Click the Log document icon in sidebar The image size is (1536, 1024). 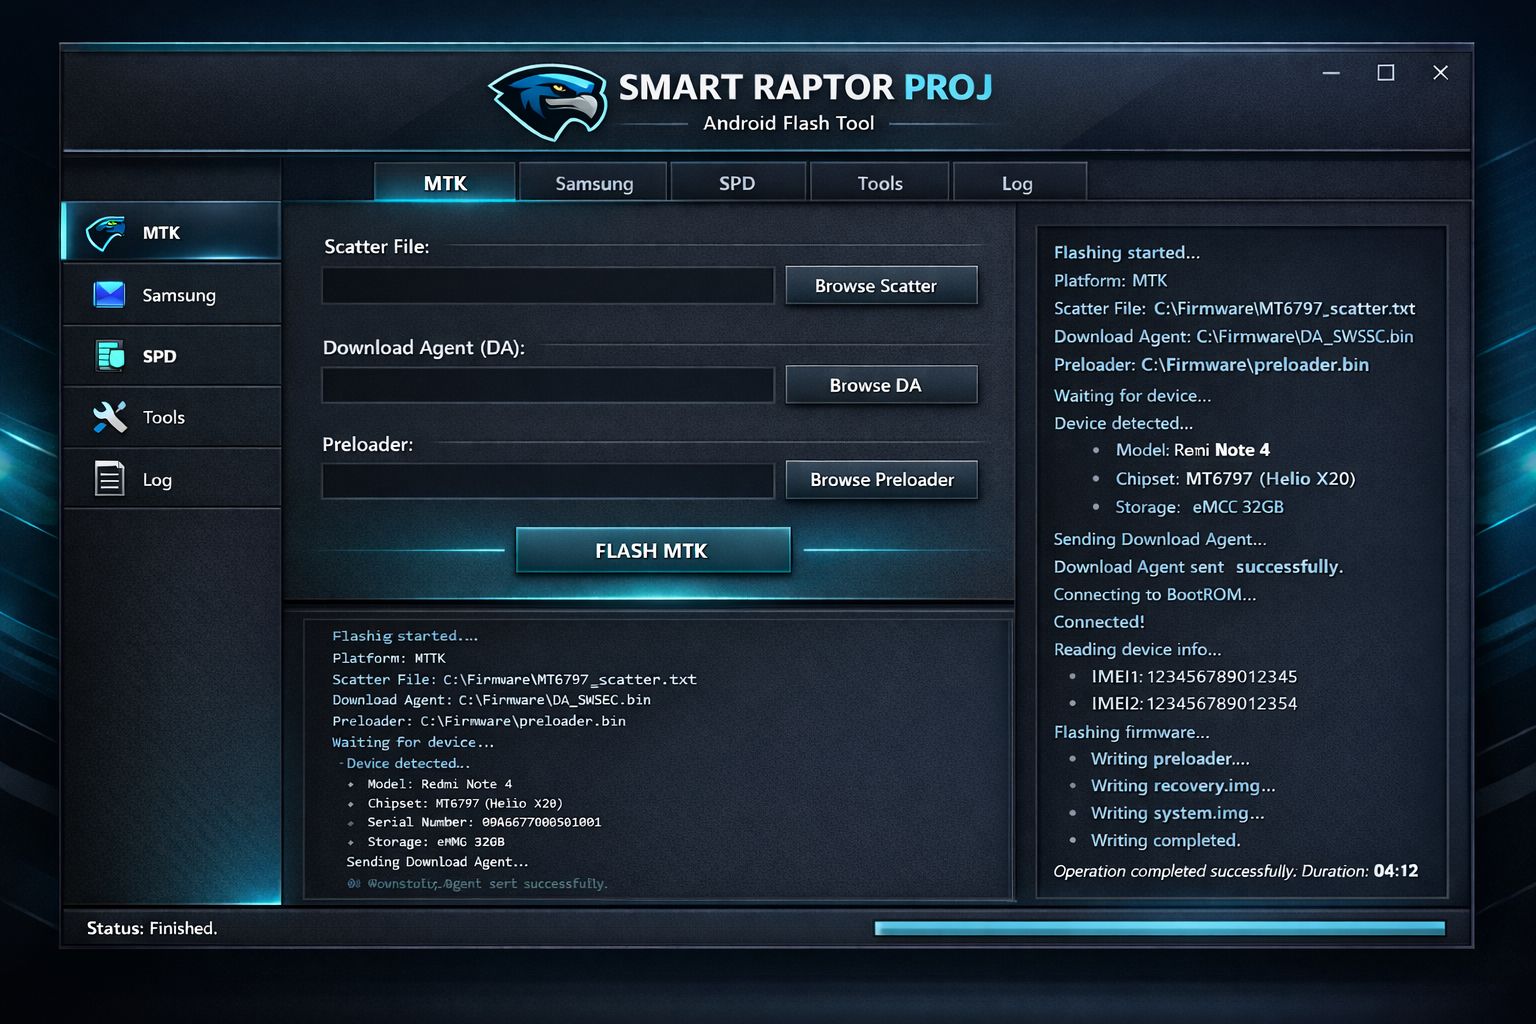[109, 478]
